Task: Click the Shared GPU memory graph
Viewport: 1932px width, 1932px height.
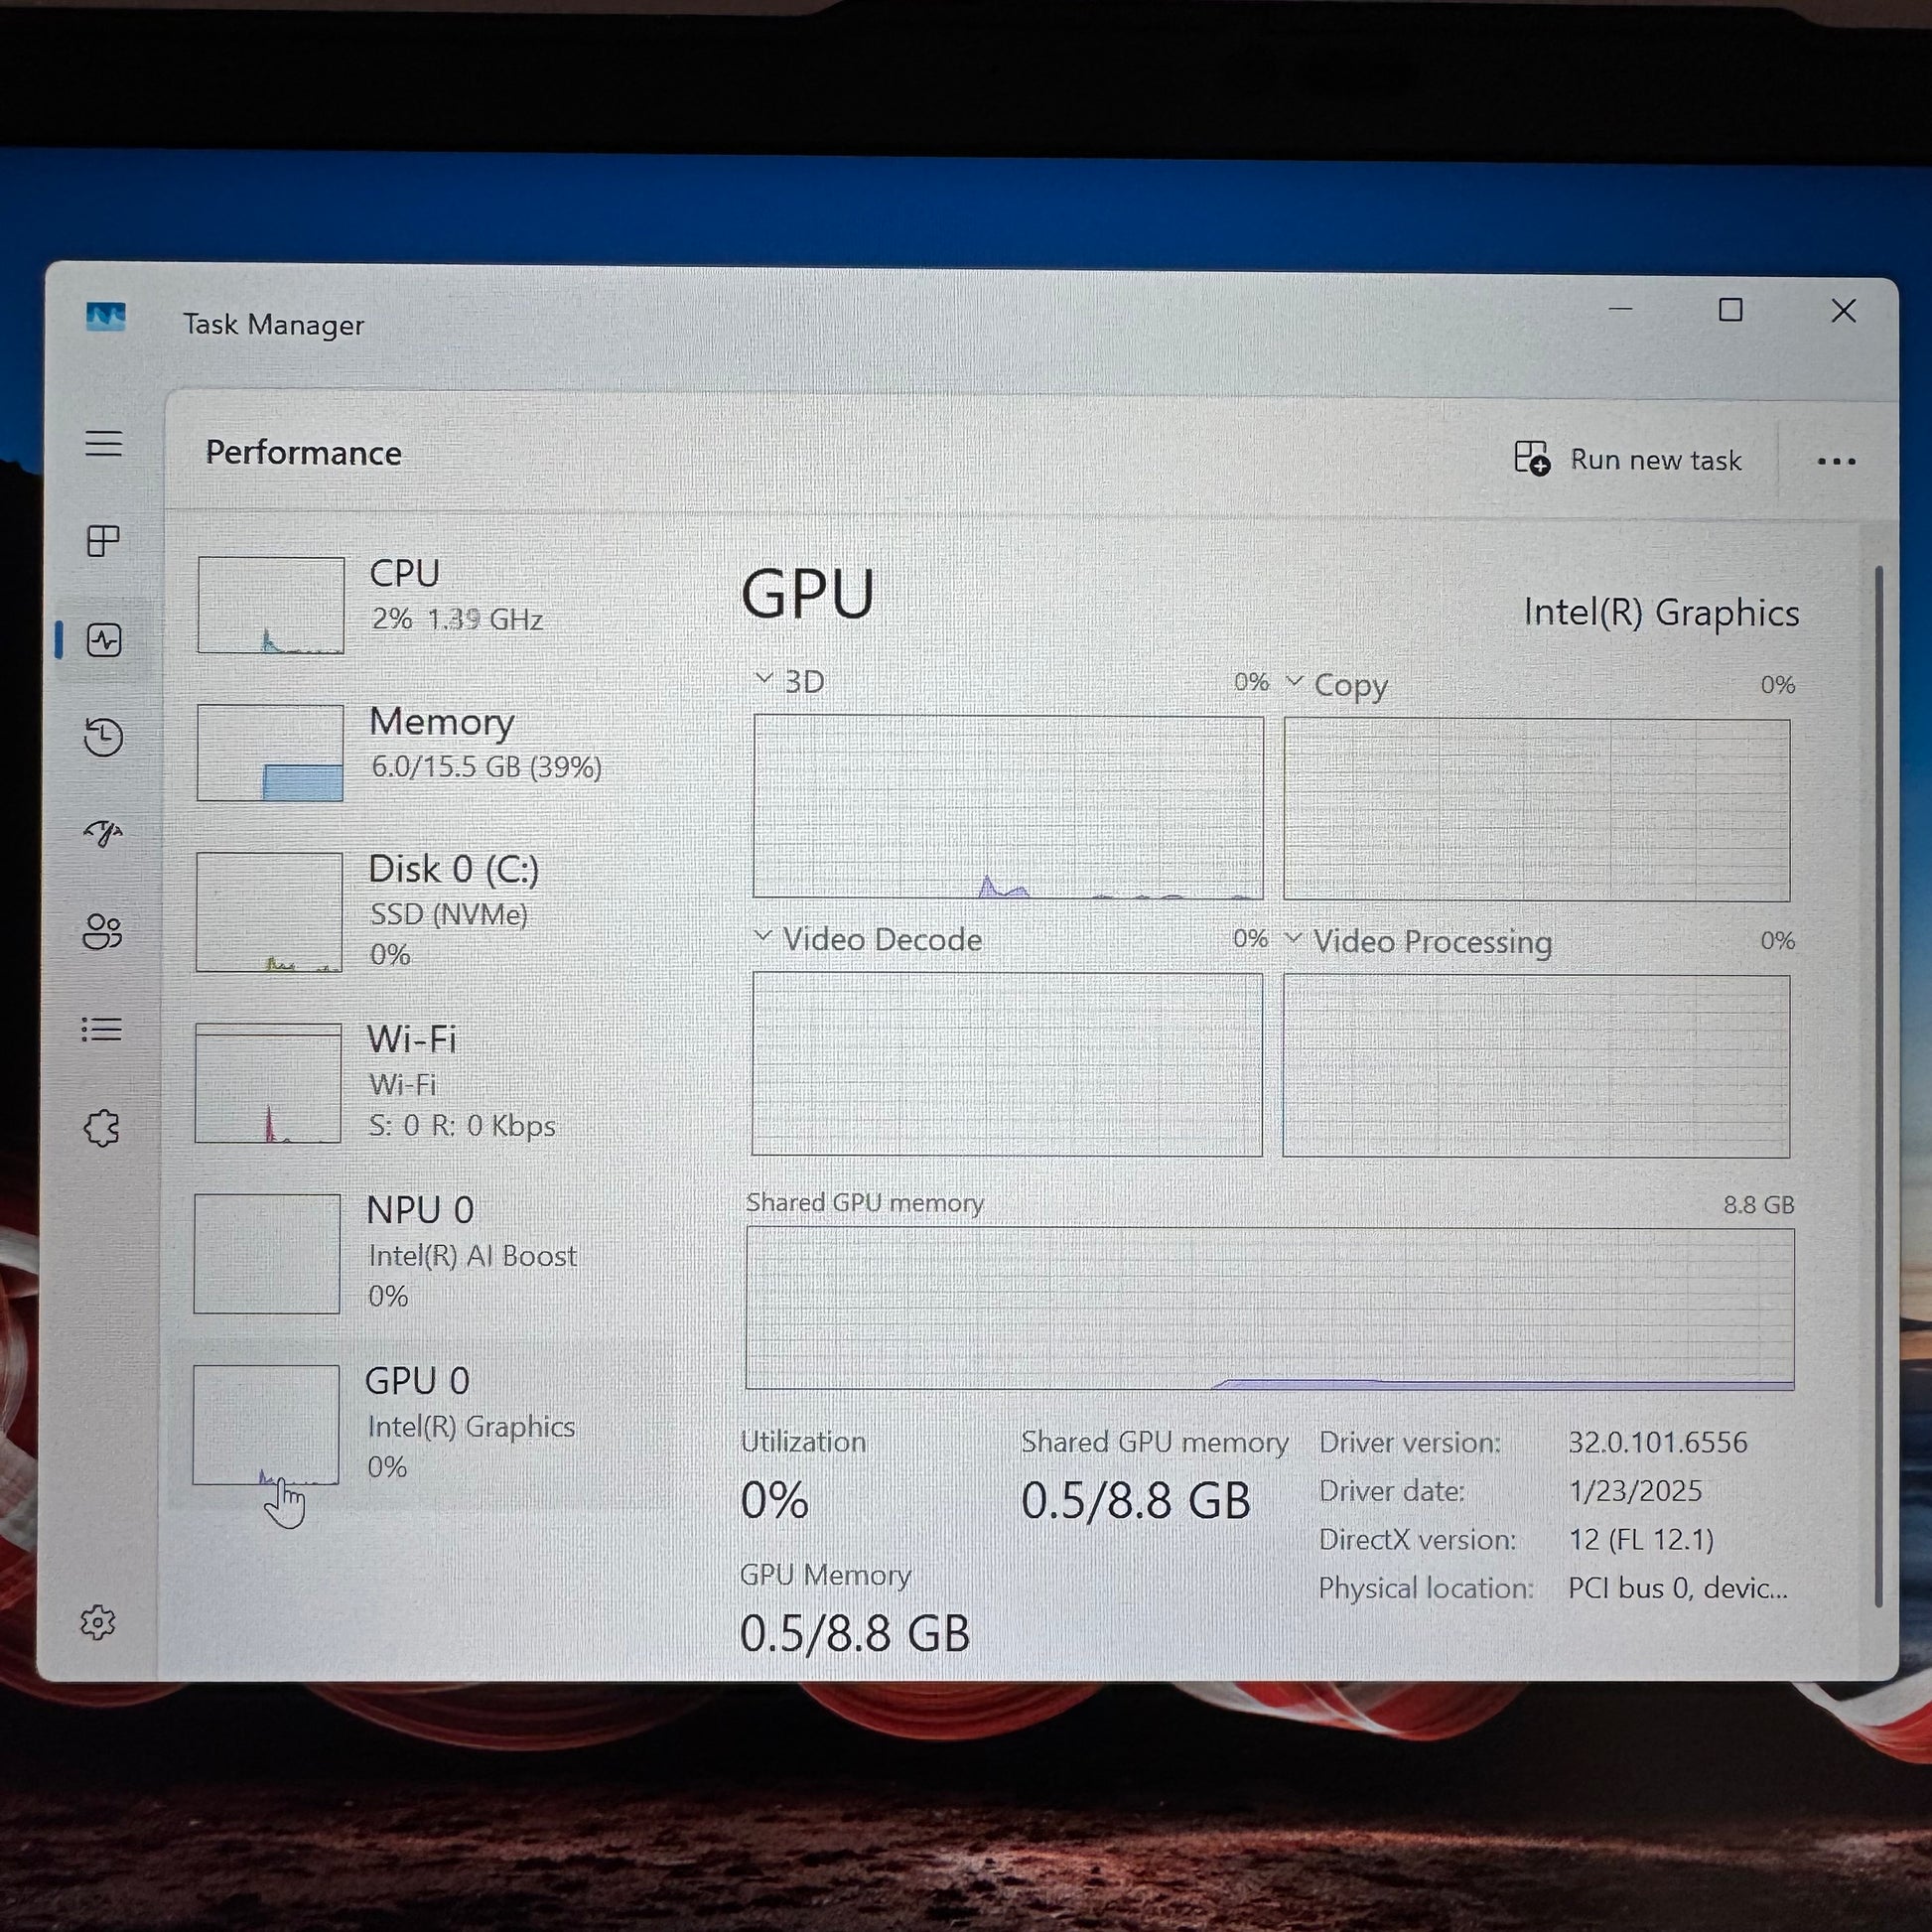Action: coord(1270,1309)
